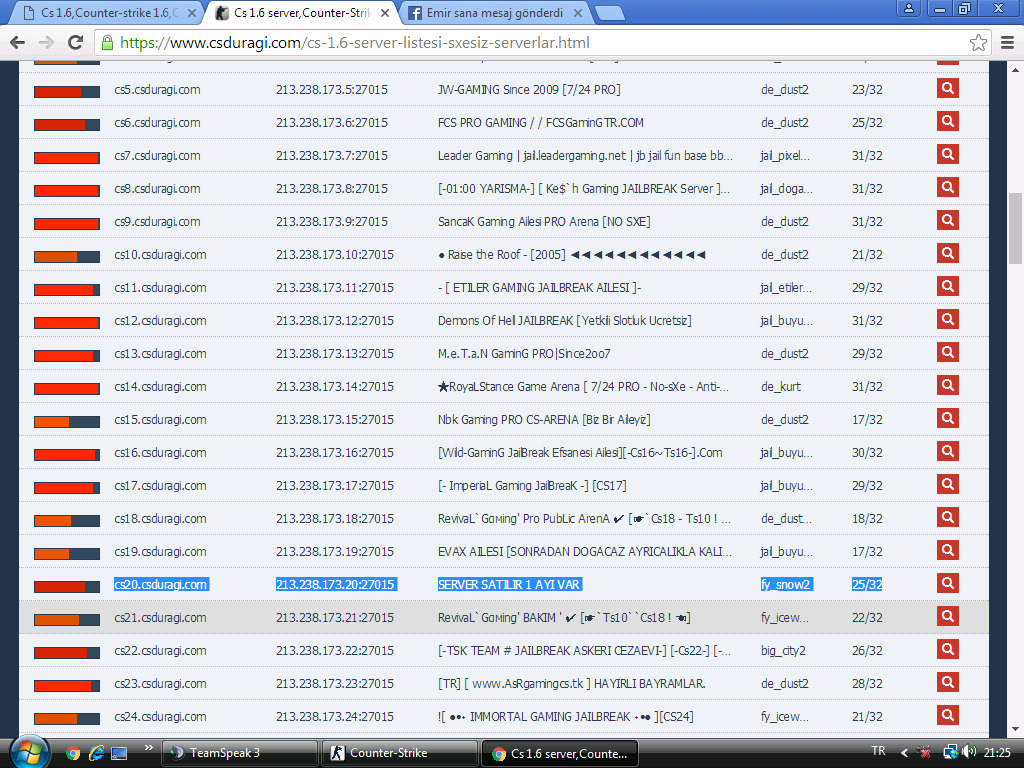Image resolution: width=1024 pixels, height=768 pixels.
Task: Close the Facebook tab
Action: (x=578, y=12)
